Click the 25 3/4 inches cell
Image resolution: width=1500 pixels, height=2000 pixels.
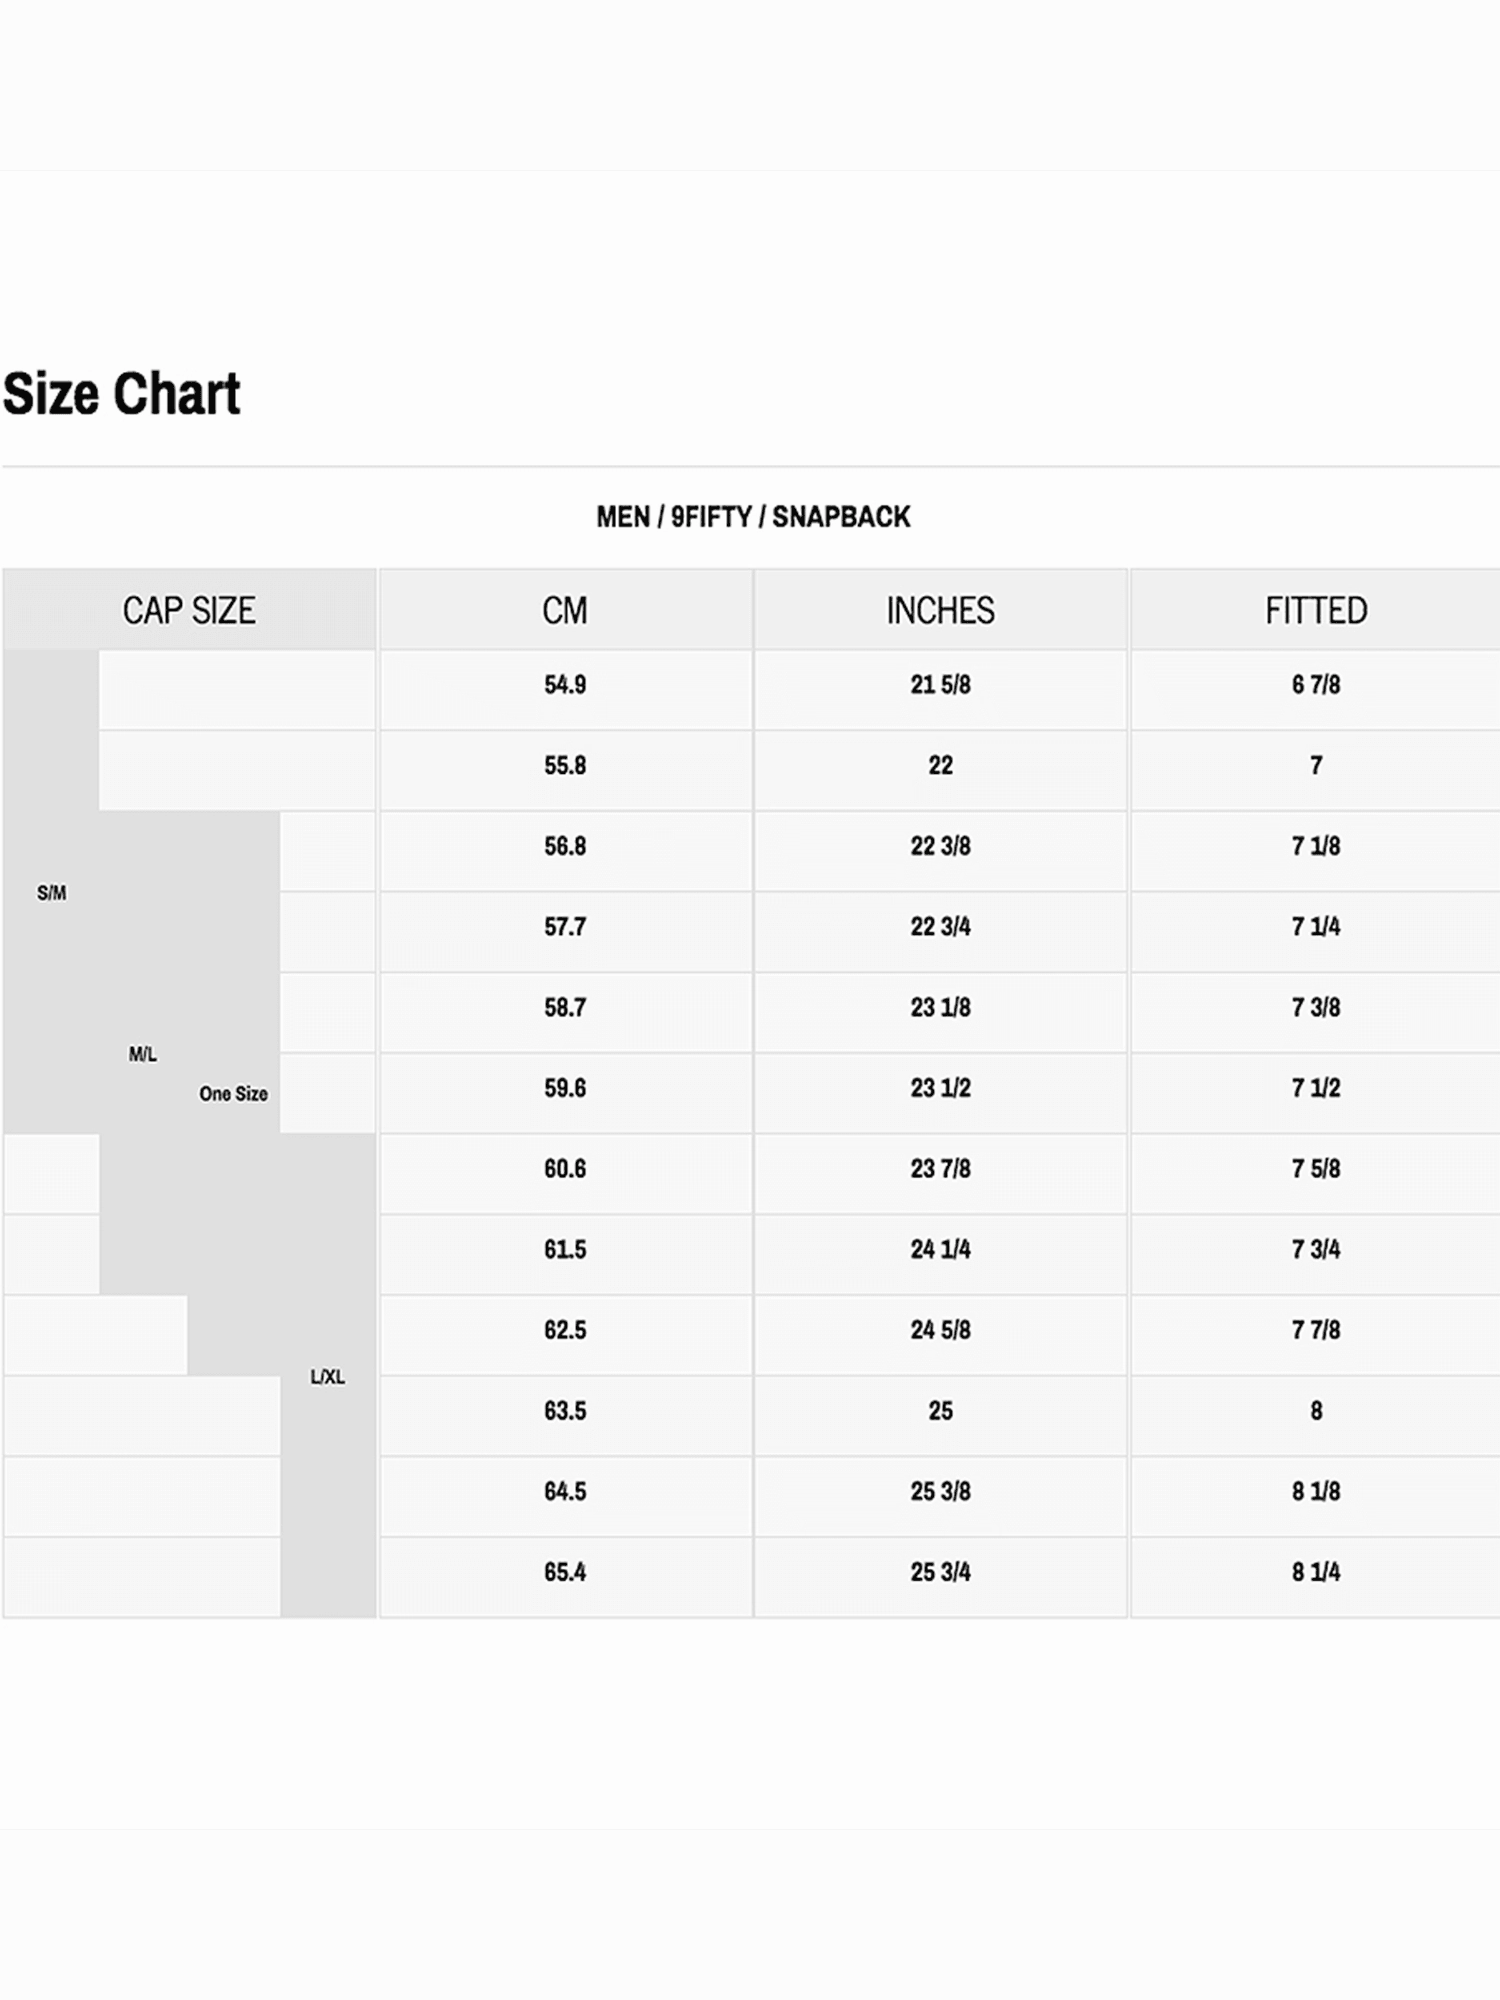tap(941, 1577)
